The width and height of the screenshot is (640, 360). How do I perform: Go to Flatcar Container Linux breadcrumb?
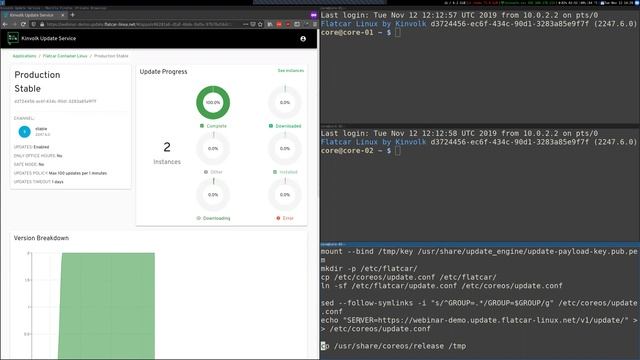point(65,56)
